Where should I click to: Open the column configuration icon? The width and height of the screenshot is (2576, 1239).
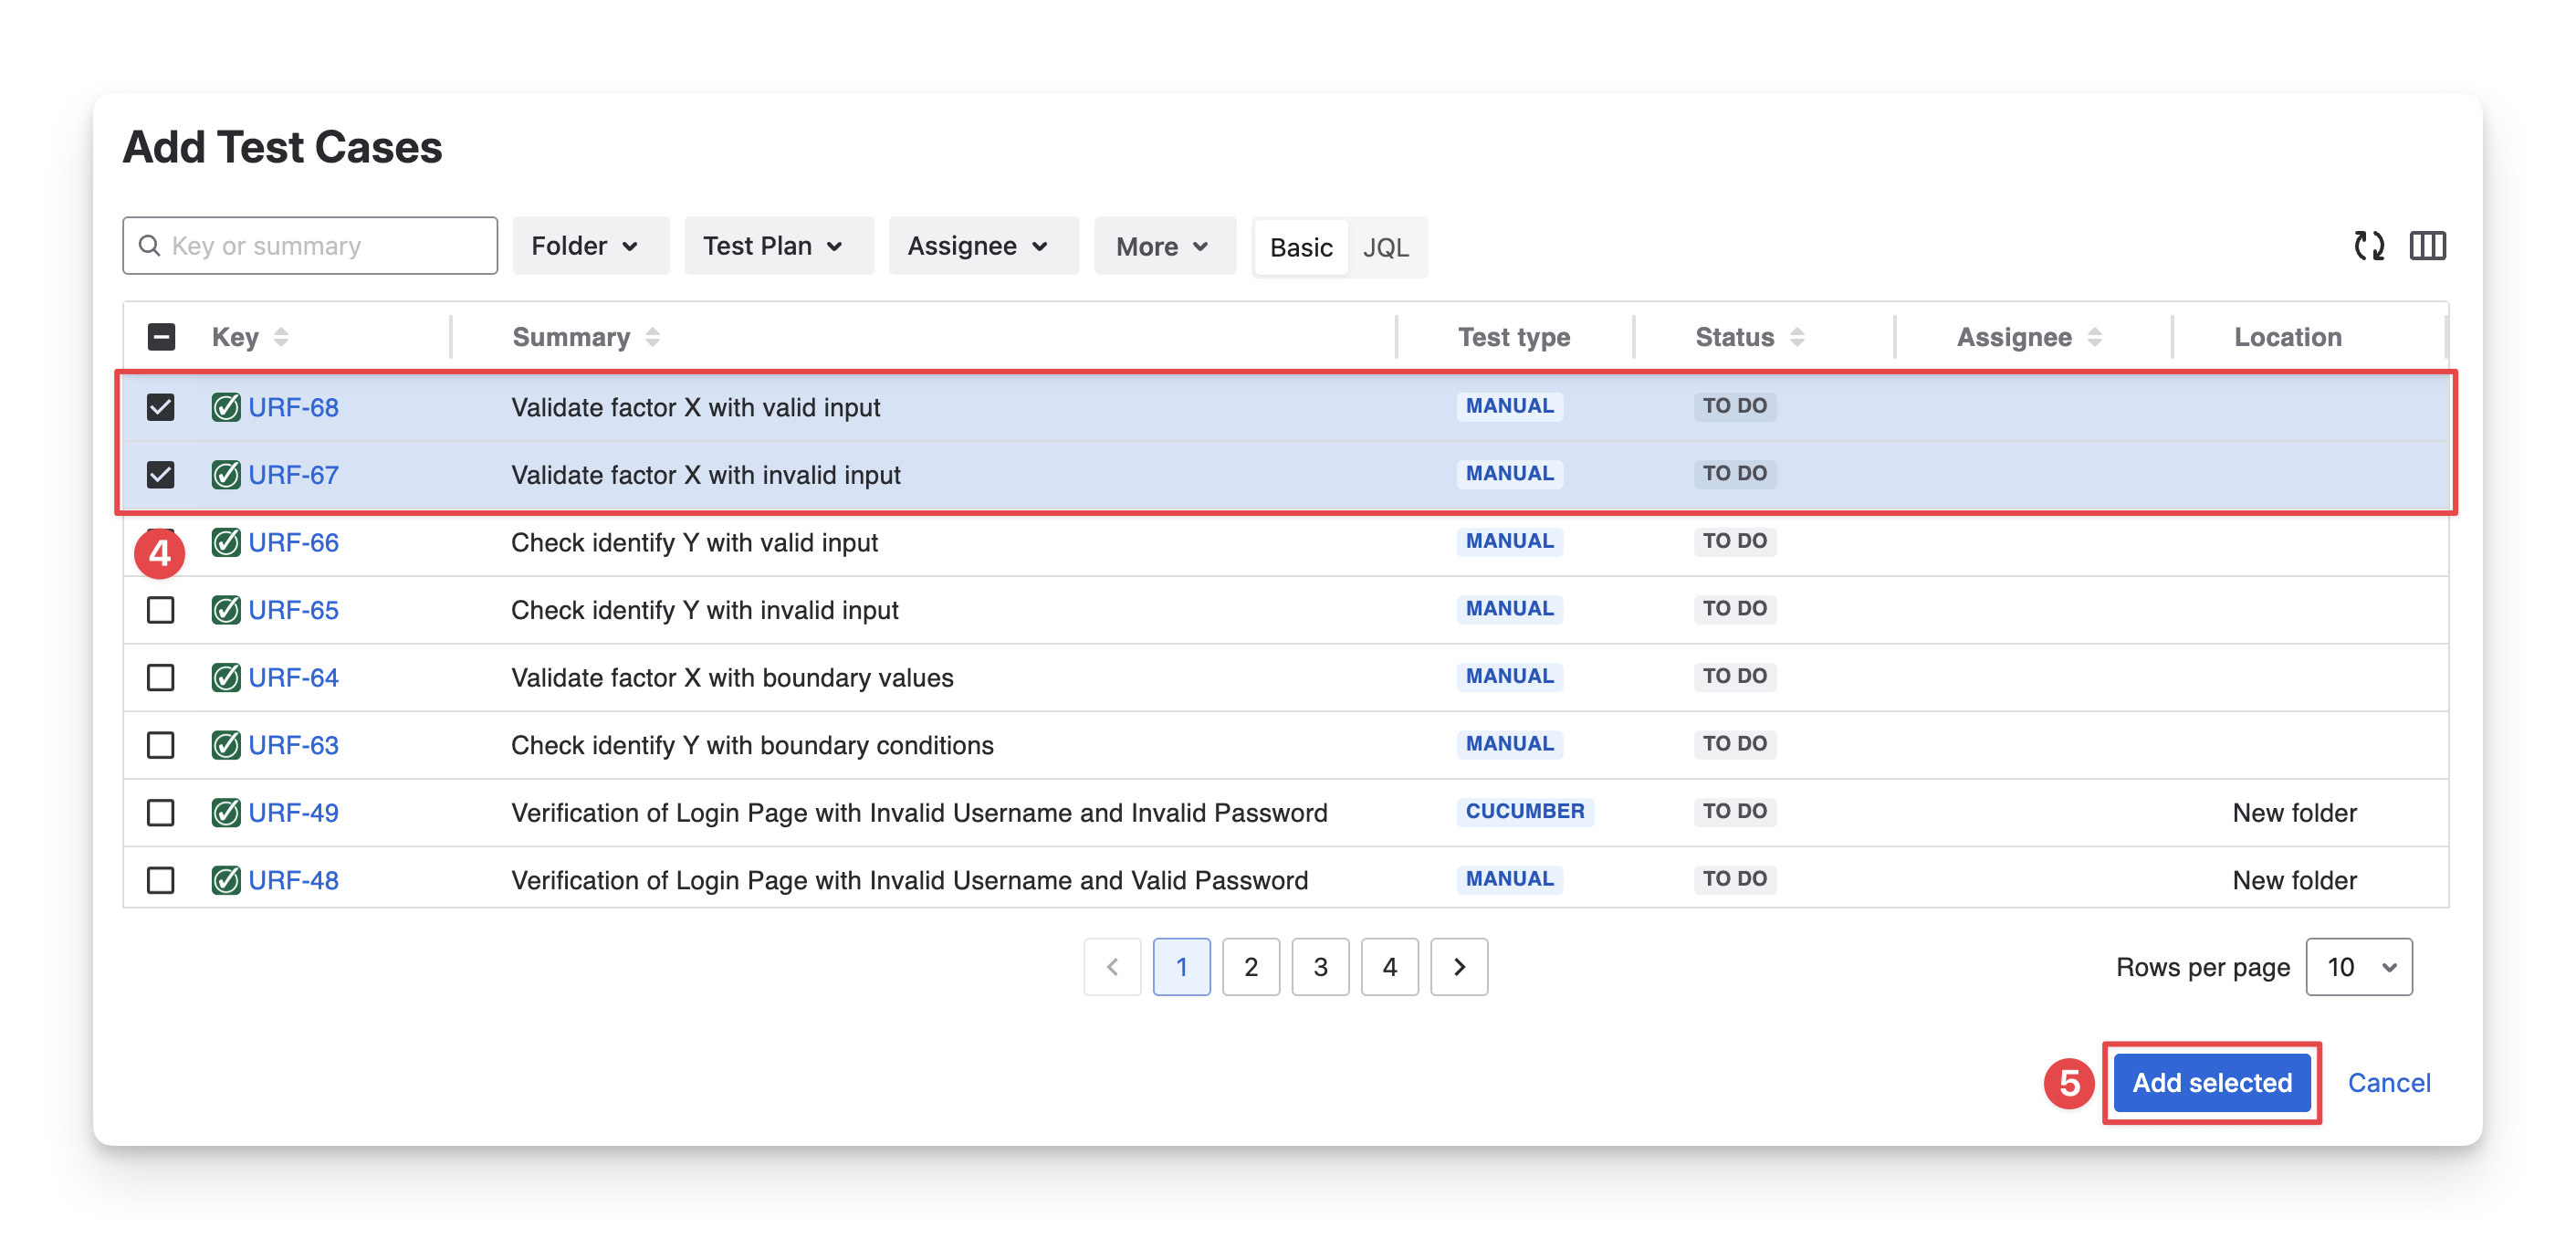tap(2427, 246)
